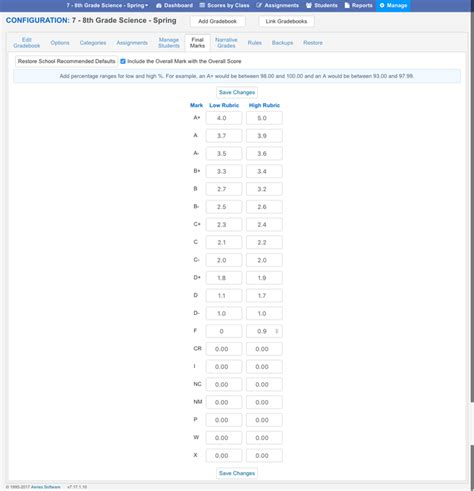The width and height of the screenshot is (474, 491).
Task: Click the Aeries Software footer link
Action: click(46, 487)
